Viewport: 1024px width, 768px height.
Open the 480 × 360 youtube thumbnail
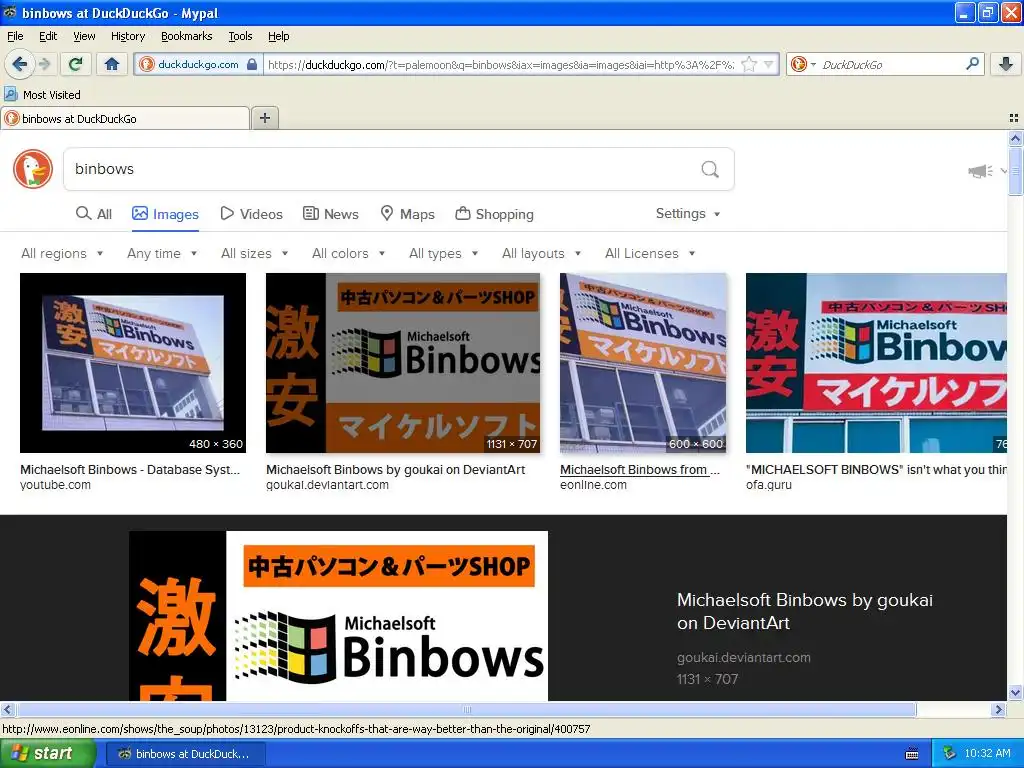pyautogui.click(x=133, y=362)
